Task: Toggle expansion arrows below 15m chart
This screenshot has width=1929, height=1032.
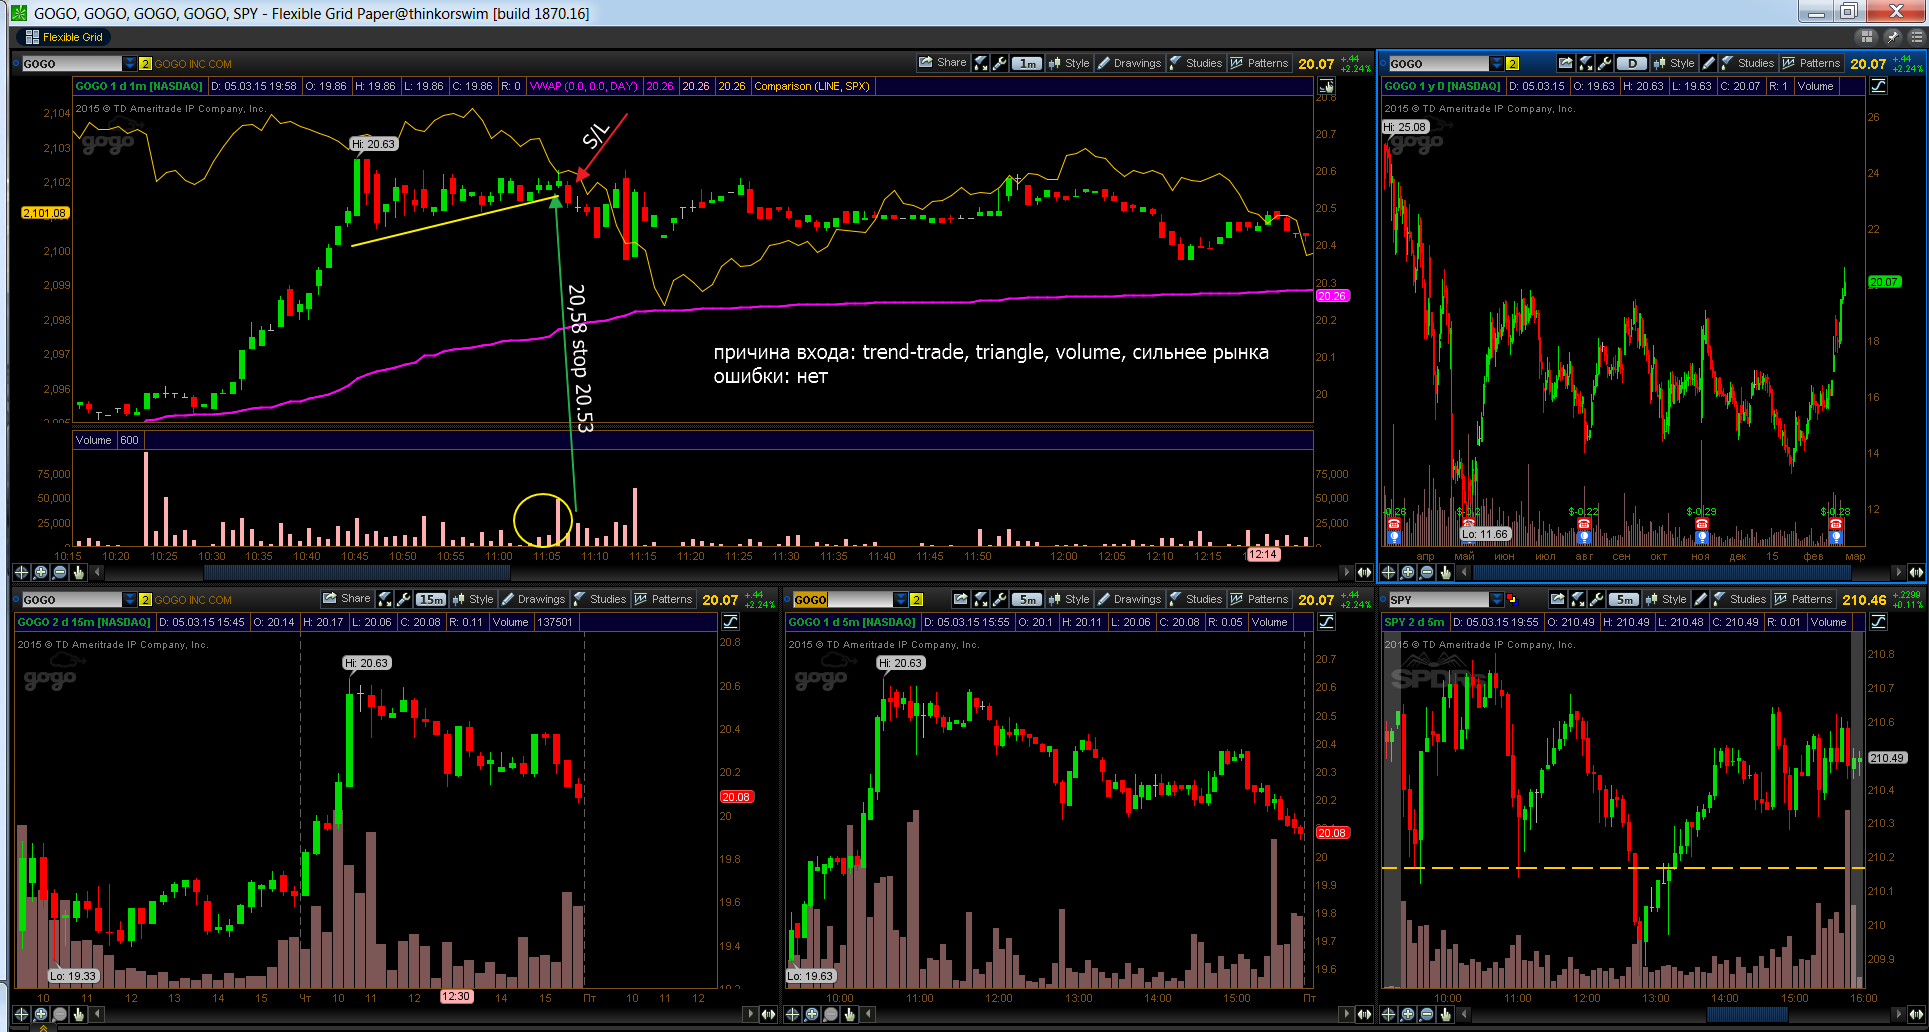Action: pyautogui.click(x=768, y=1014)
